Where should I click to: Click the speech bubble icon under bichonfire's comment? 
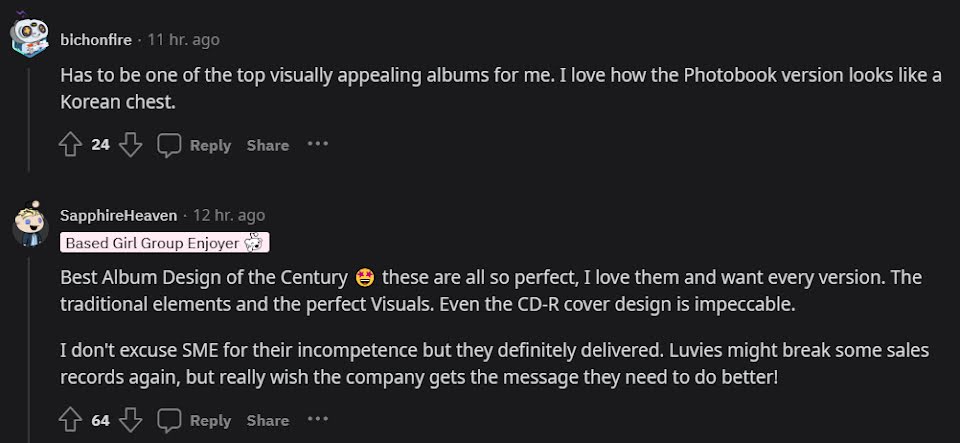(169, 145)
